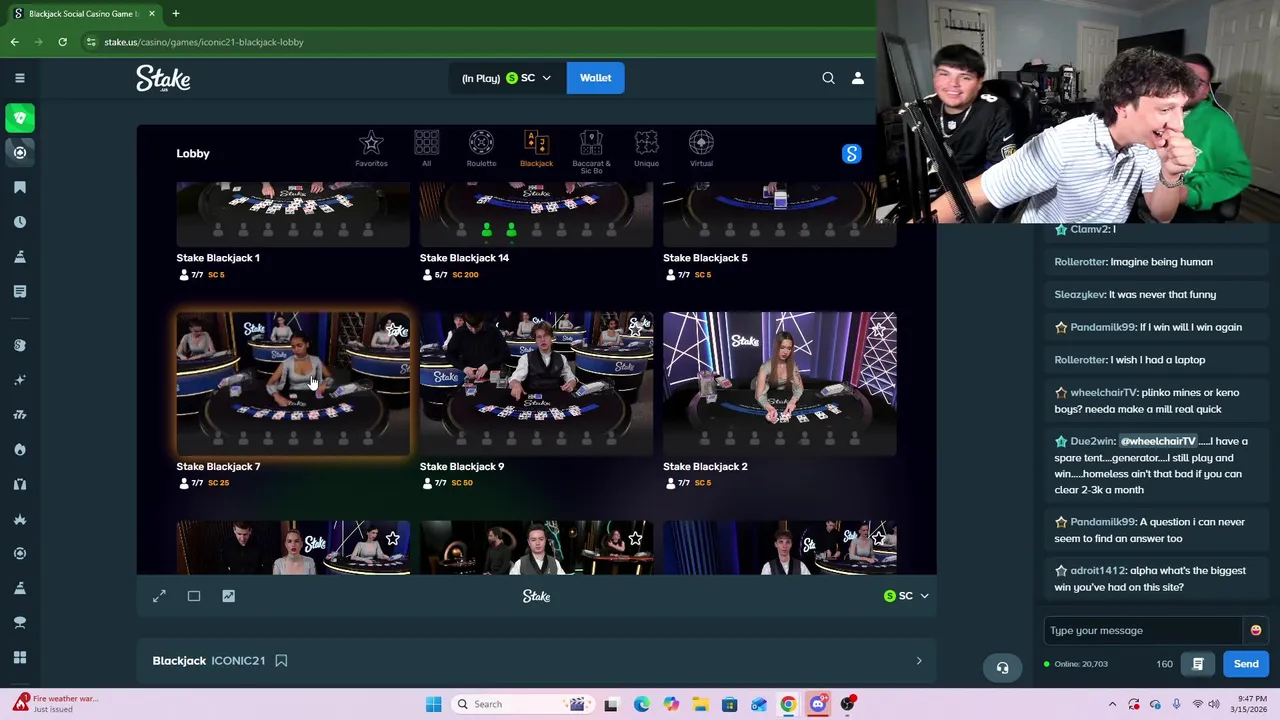Image resolution: width=1280 pixels, height=720 pixels.
Task: Select the Baccarat & Sic Bo category
Action: 591,153
